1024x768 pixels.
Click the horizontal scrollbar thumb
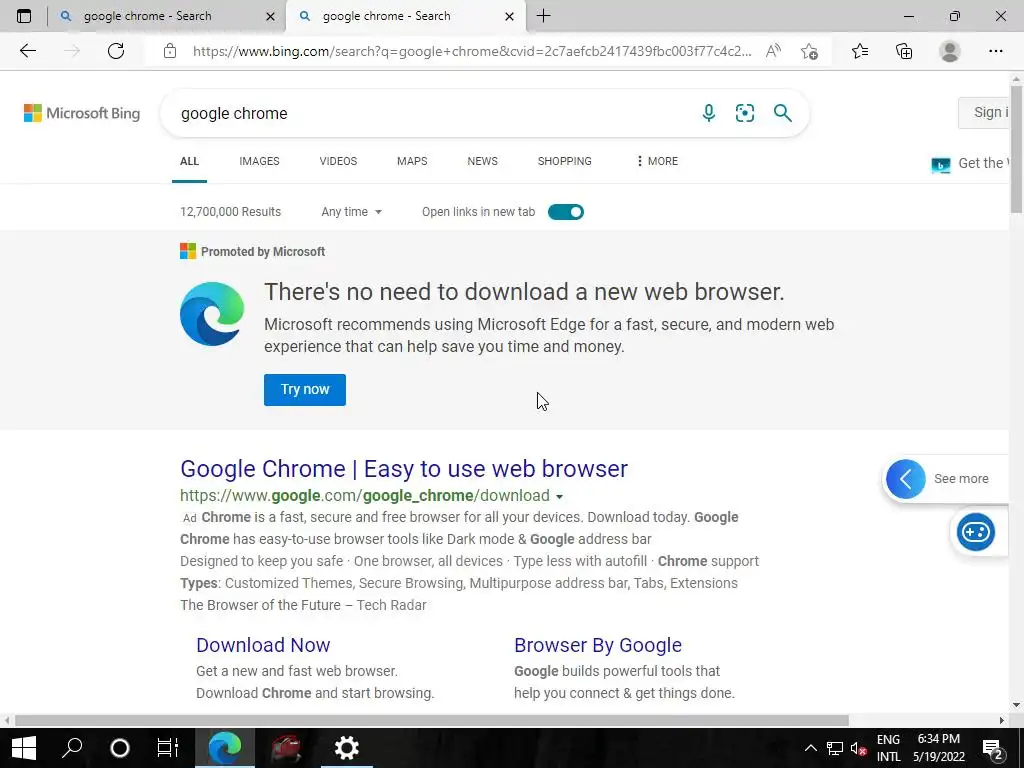point(431,720)
